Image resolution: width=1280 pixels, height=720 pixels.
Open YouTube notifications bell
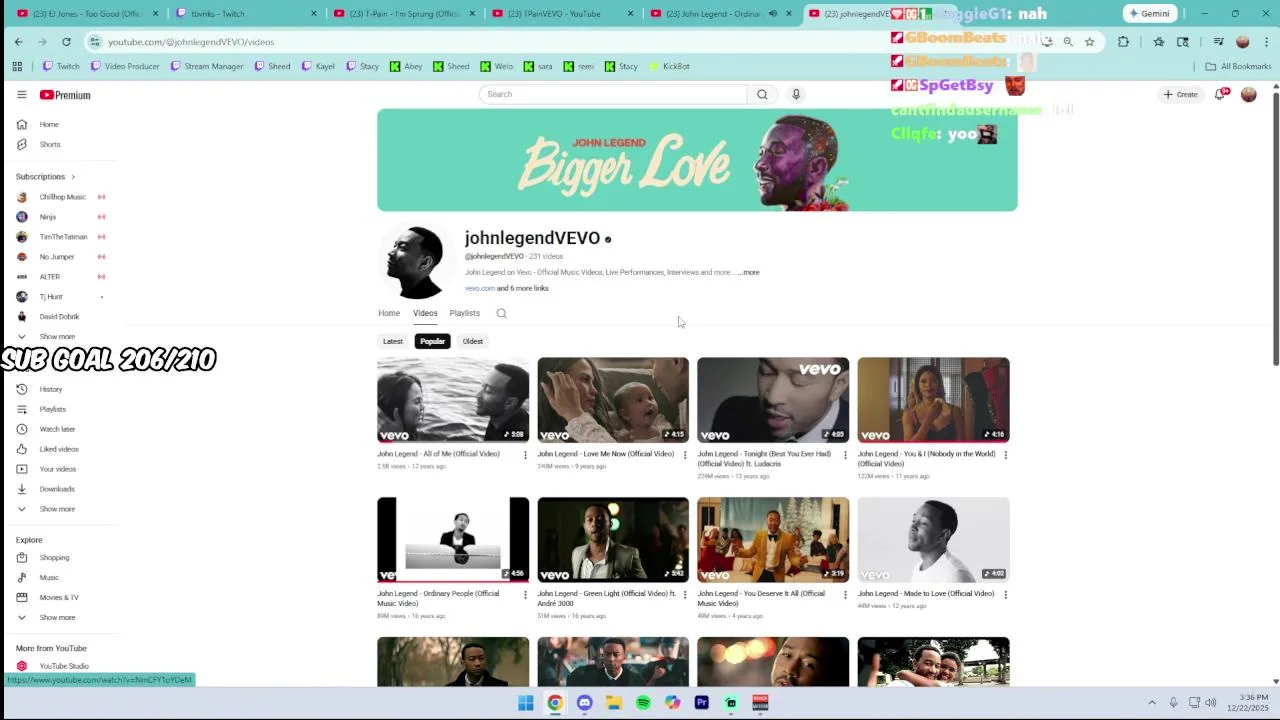[1222, 94]
